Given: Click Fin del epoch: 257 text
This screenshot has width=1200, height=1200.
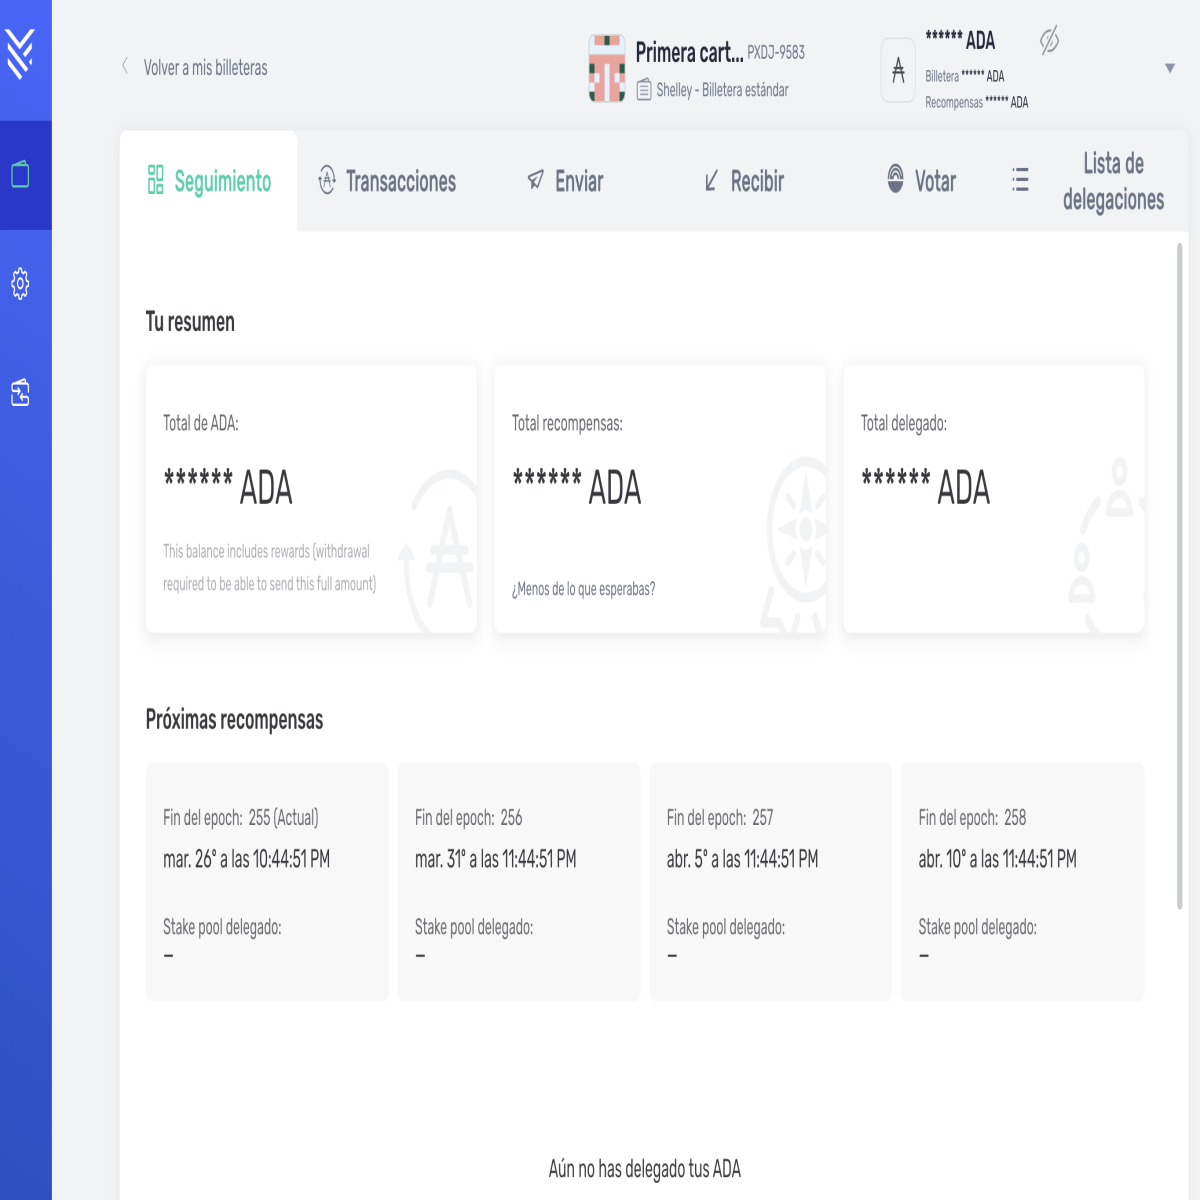Looking at the screenshot, I should tap(720, 818).
